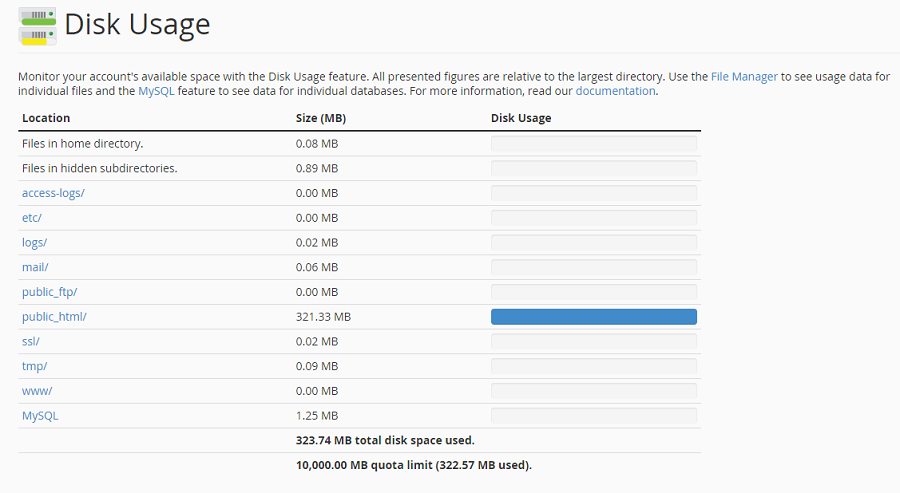Open the tmp/ directory link
Screen dimensions: 900x493
click(34, 366)
